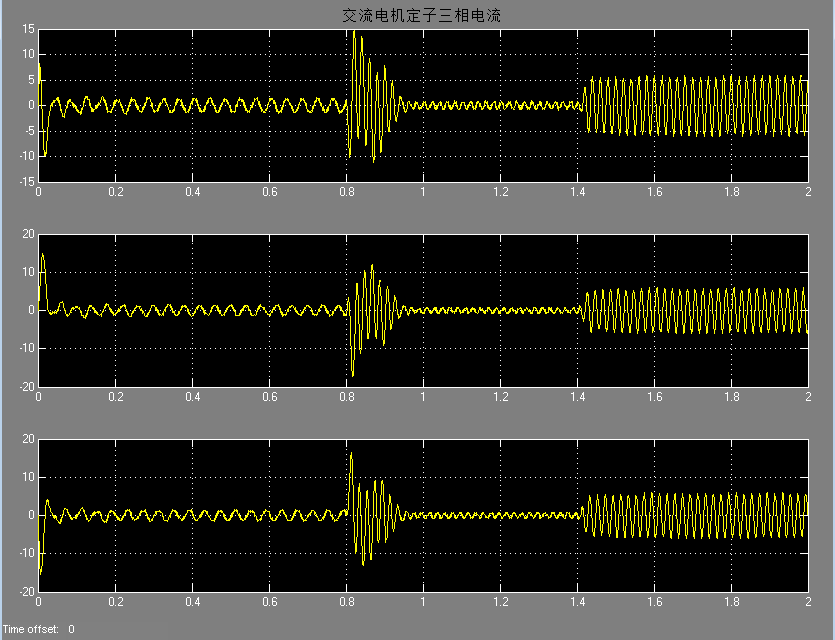Click y-axis label -15 on top plot
The image size is (835, 640).
click(x=27, y=182)
